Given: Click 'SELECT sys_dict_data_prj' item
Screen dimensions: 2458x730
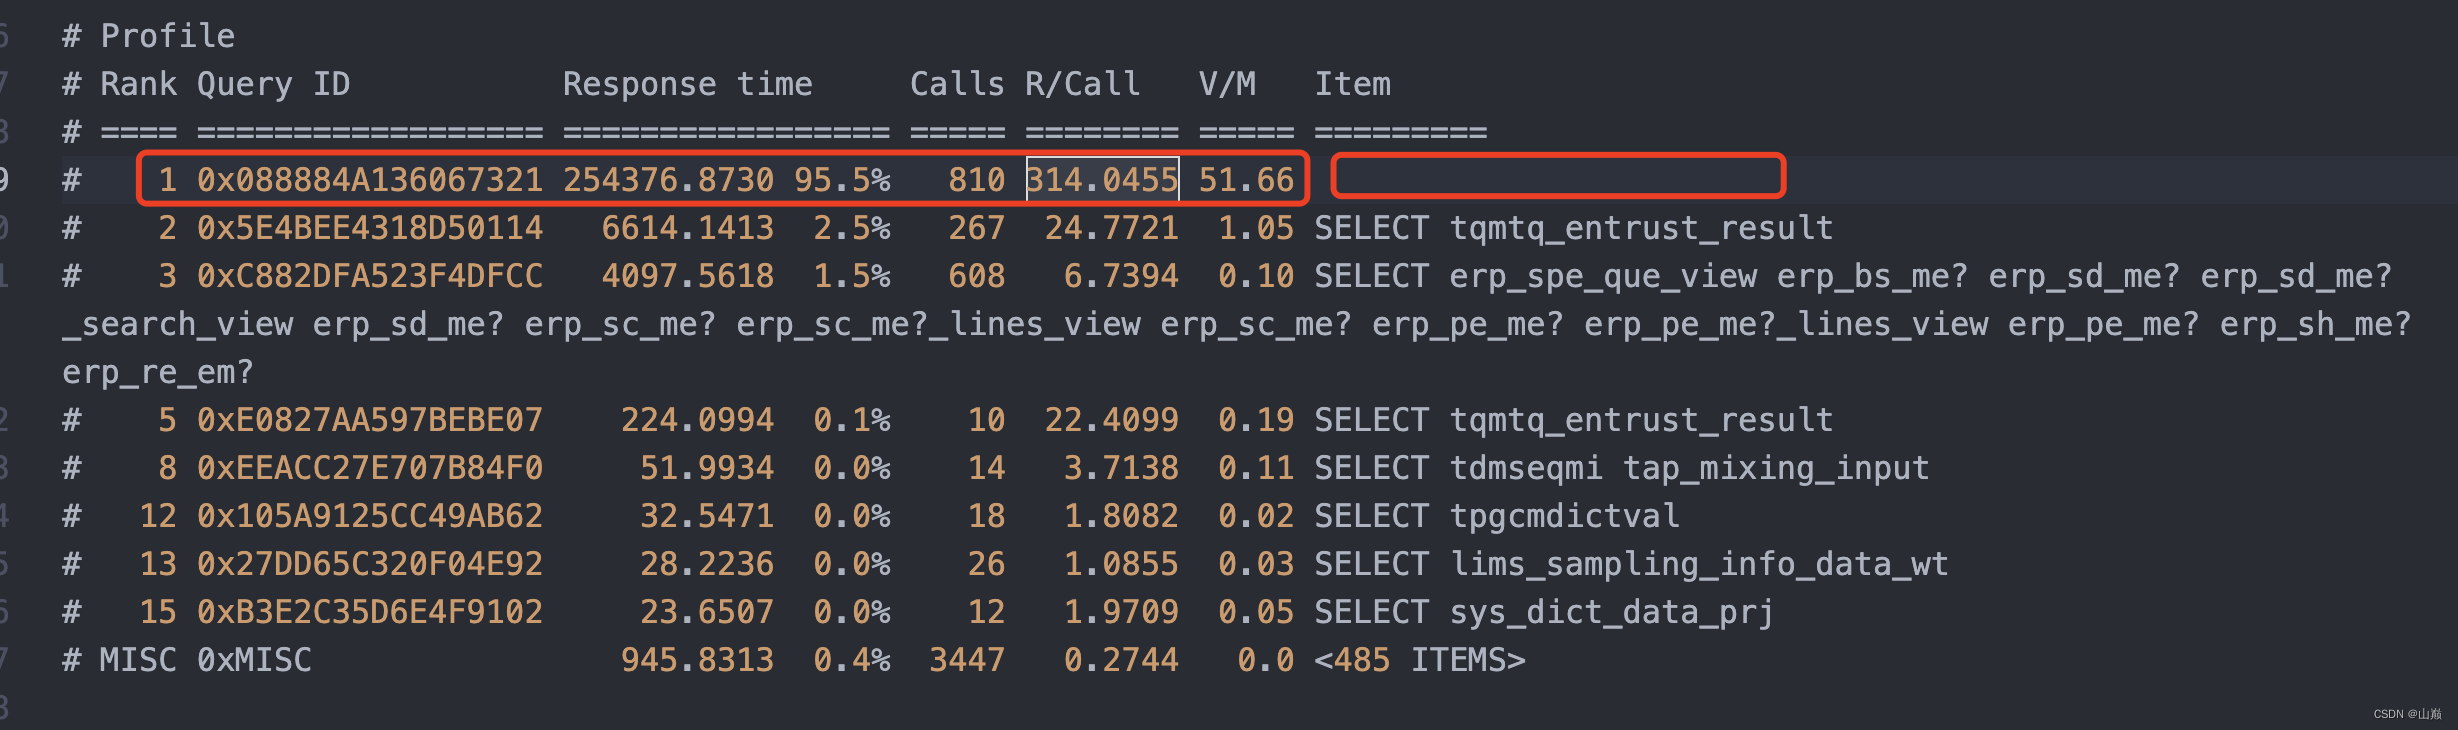Looking at the screenshot, I should 1545,612.
